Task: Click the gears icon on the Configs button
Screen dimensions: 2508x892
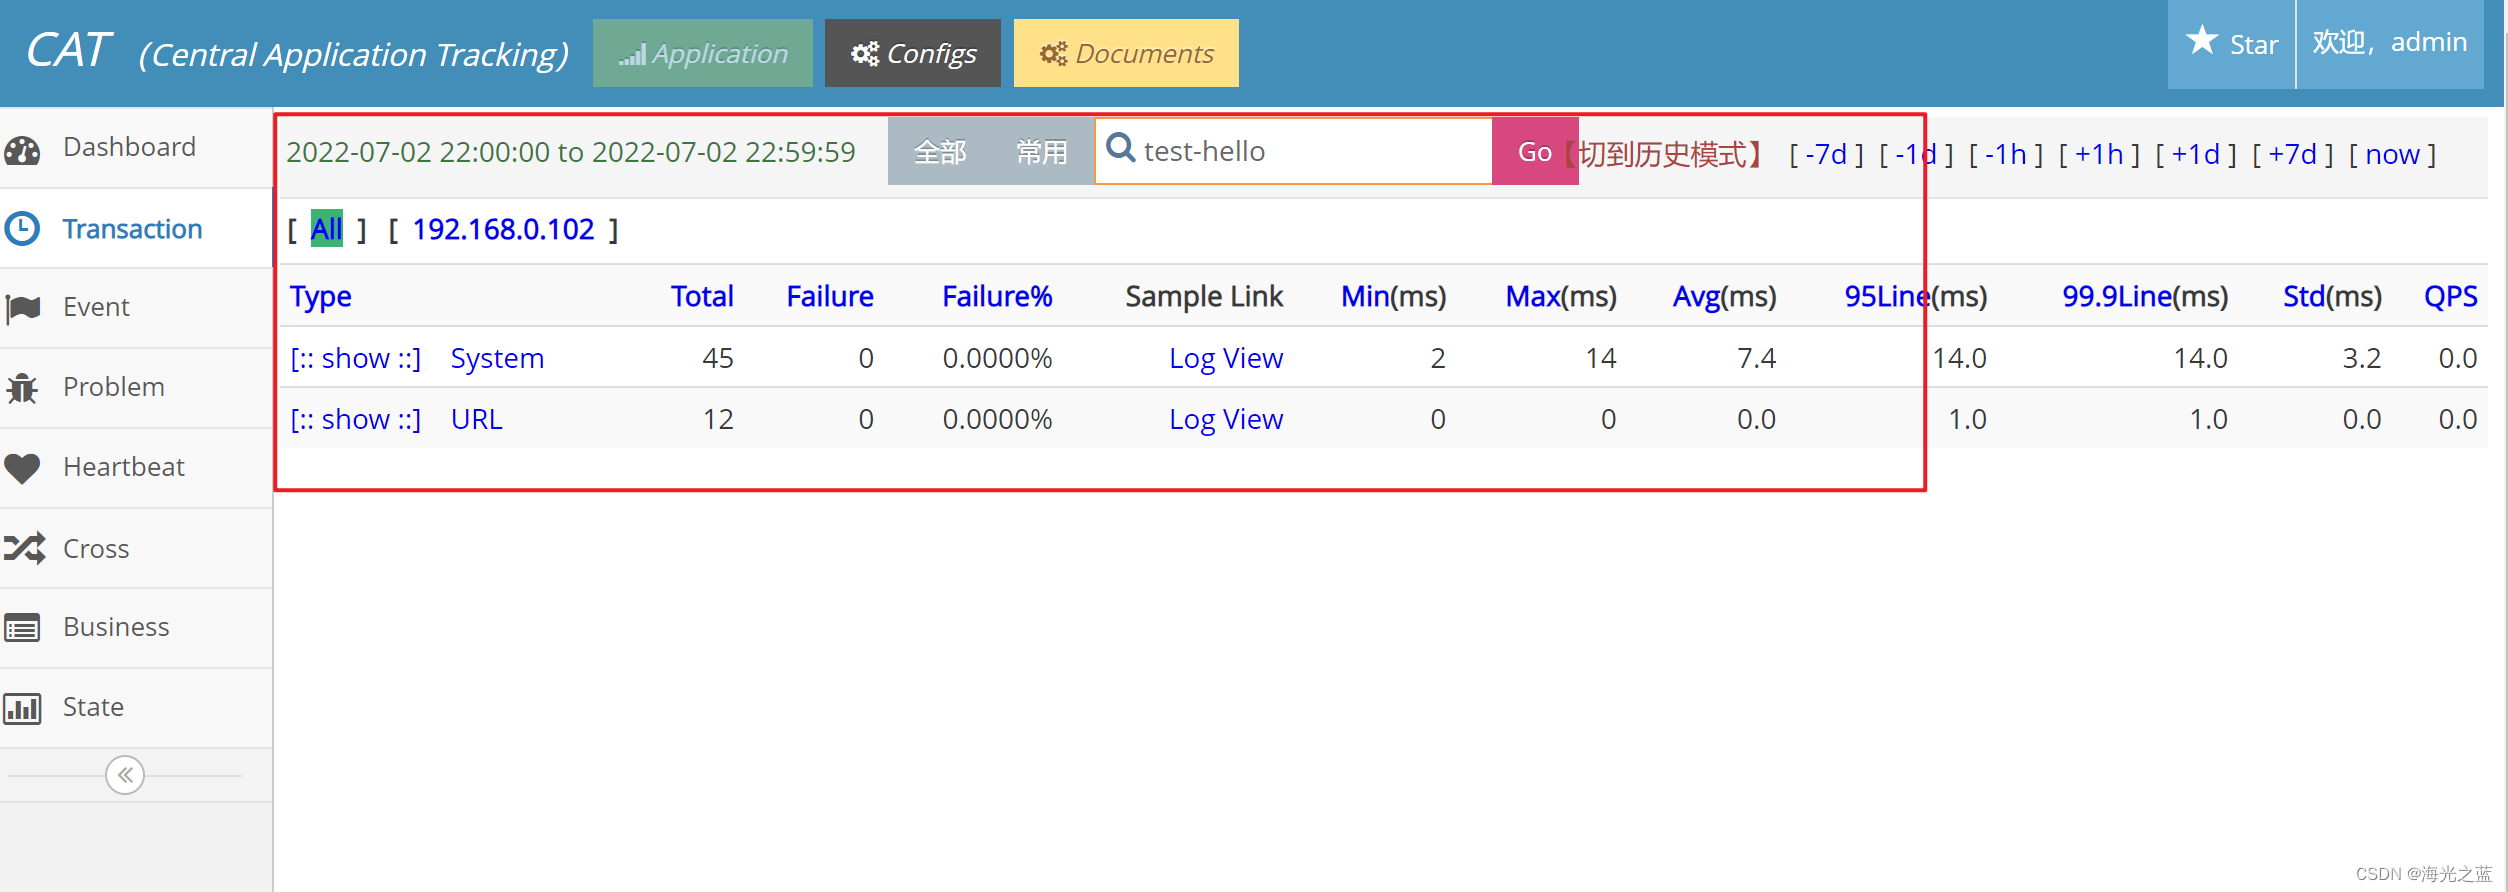Action: pos(864,54)
